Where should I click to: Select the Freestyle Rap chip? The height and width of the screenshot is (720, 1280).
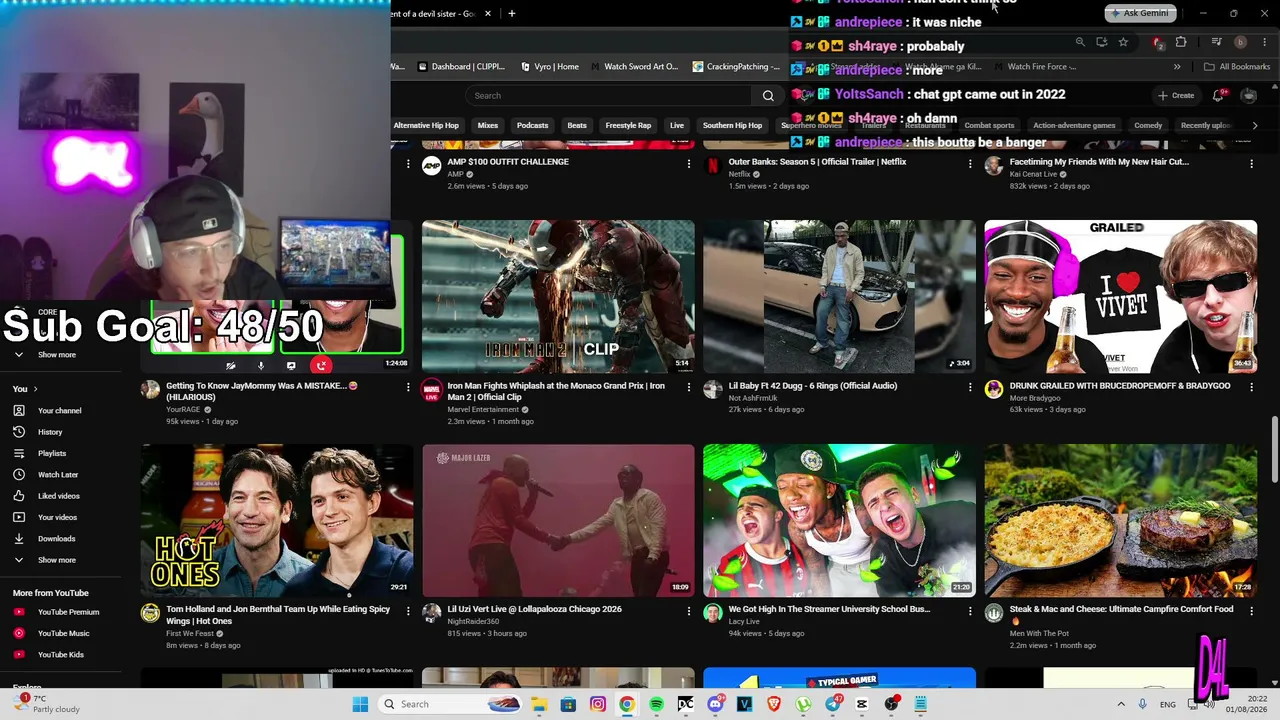click(x=628, y=126)
